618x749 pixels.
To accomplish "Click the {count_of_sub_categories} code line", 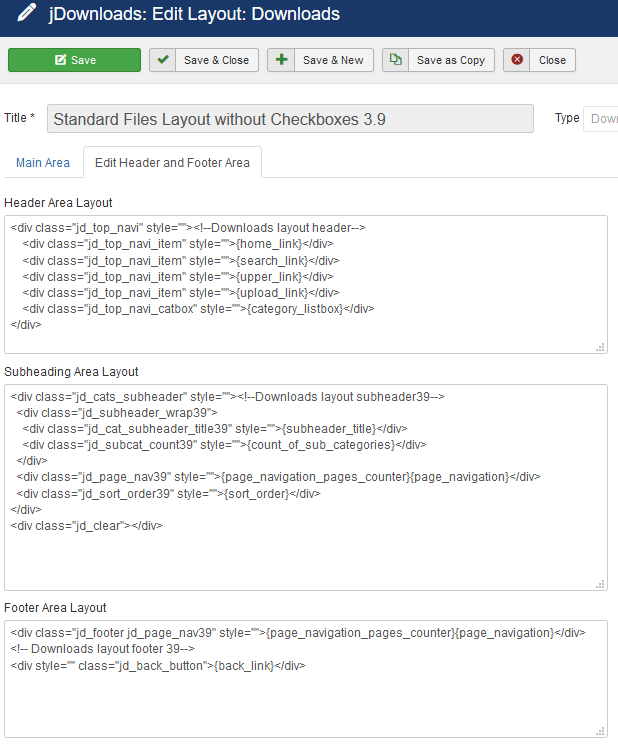I will (x=224, y=445).
